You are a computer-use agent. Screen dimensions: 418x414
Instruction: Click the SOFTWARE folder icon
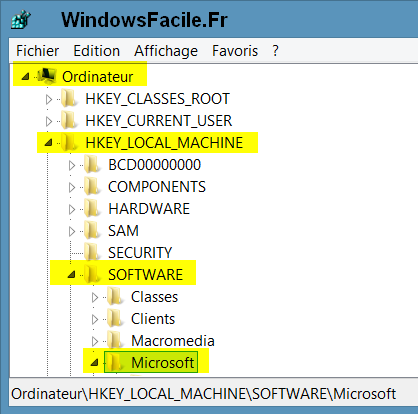pyautogui.click(x=92, y=274)
